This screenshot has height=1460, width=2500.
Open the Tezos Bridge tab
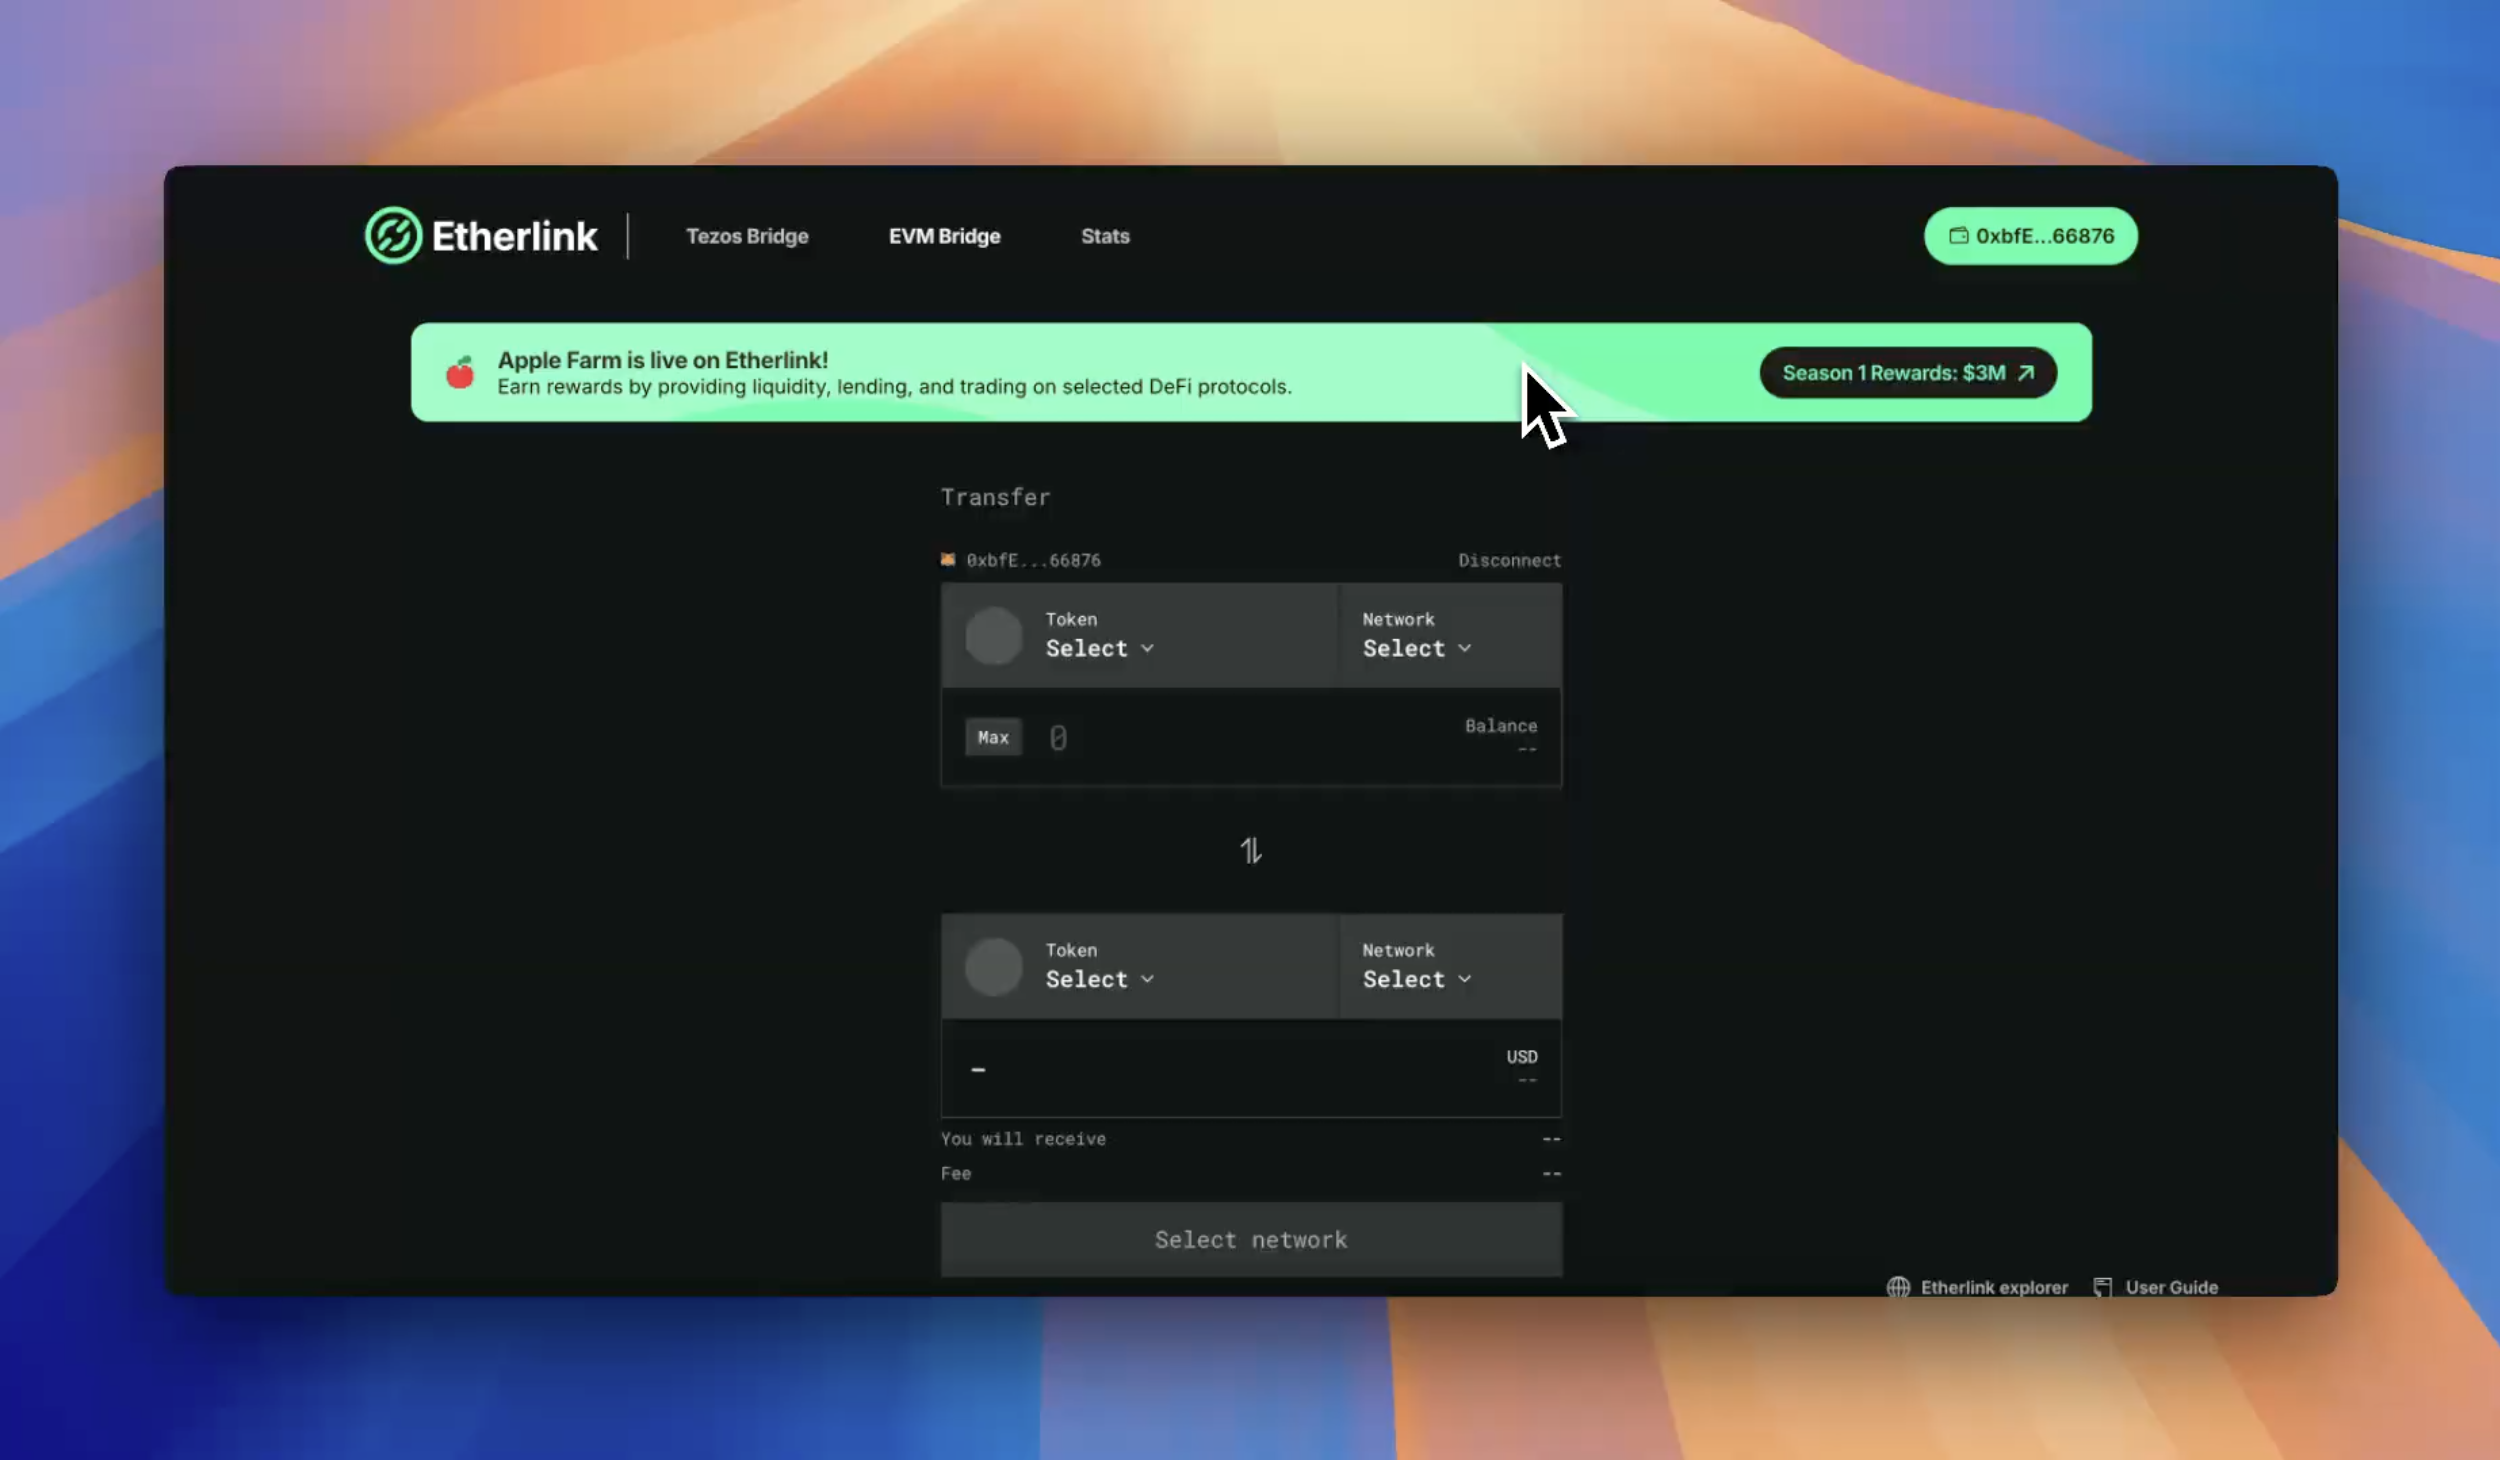747,236
